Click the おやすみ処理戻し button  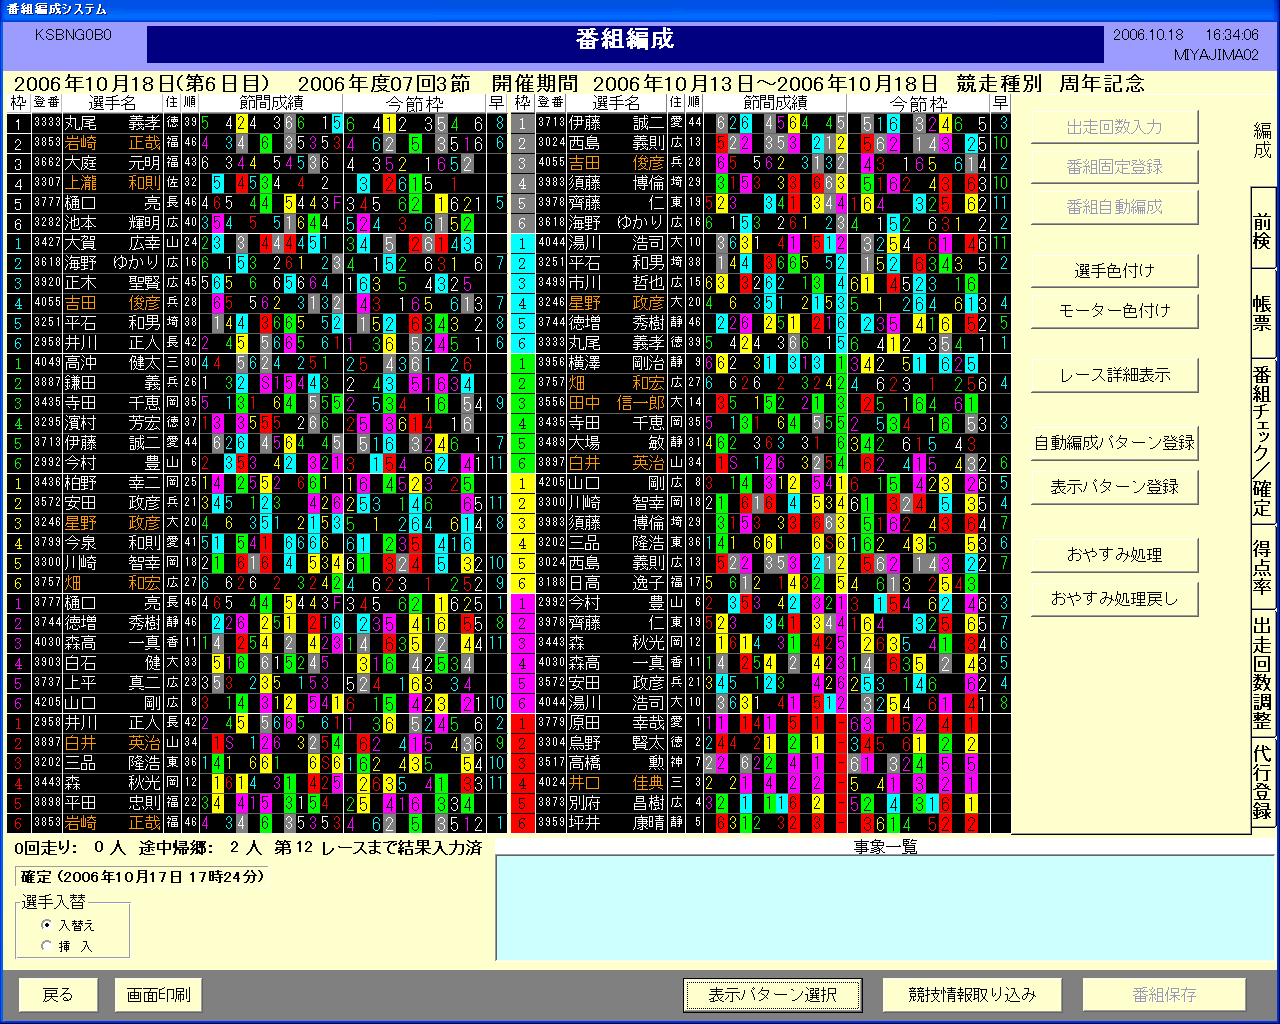pos(1114,599)
